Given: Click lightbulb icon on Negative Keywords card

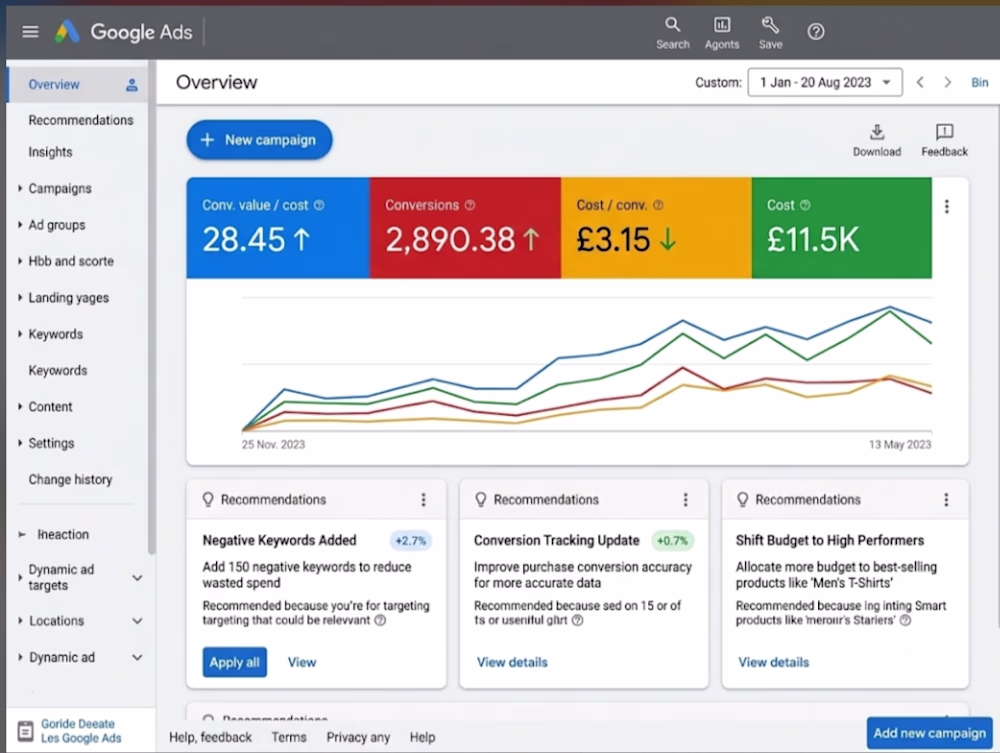Looking at the screenshot, I should 208,500.
